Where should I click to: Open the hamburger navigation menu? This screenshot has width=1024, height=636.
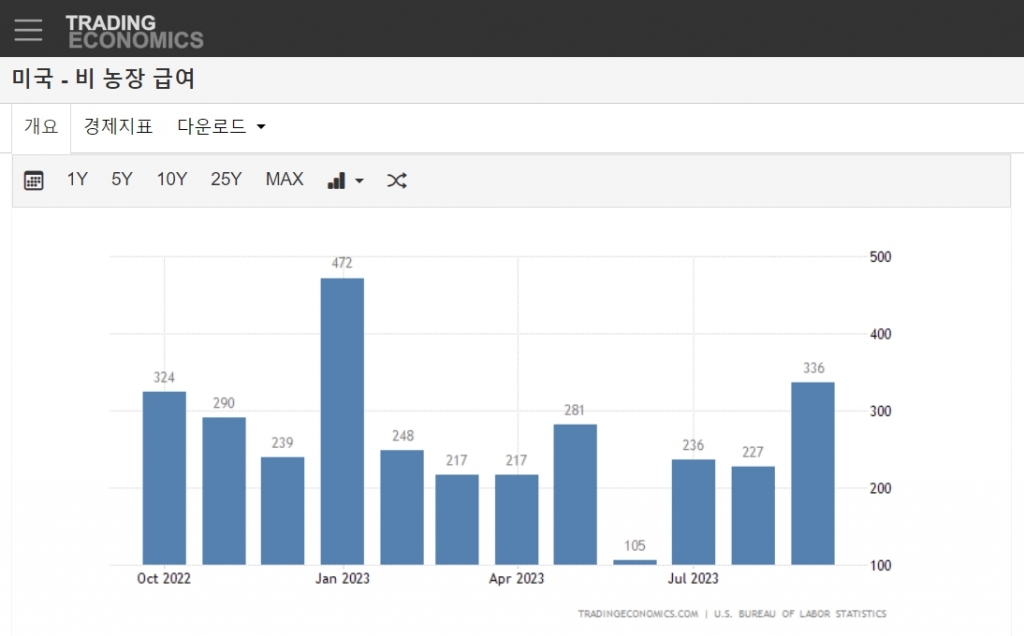pos(29,29)
